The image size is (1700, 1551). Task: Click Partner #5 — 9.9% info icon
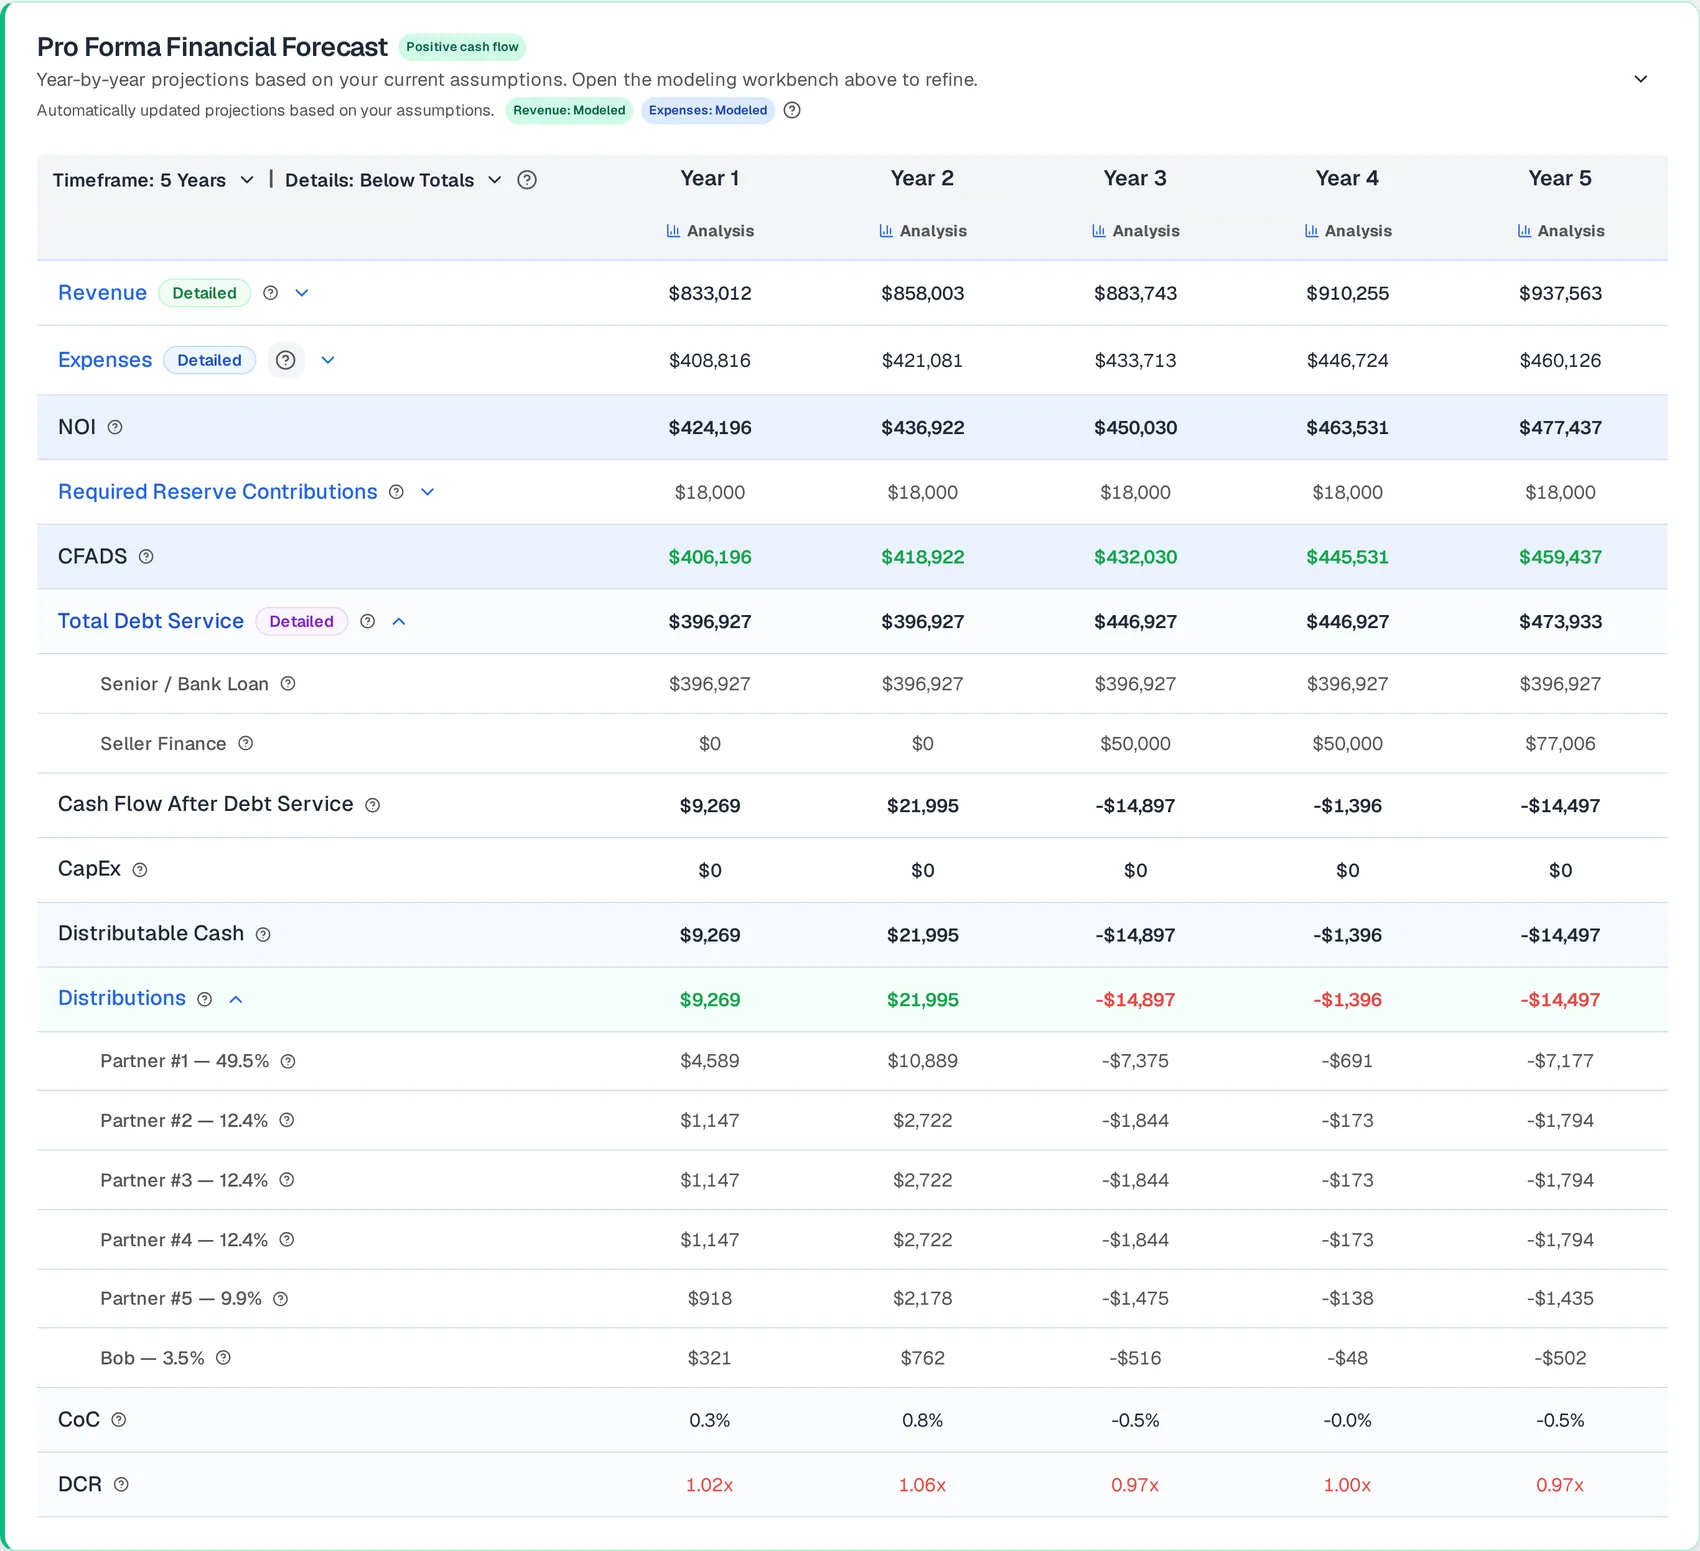click(281, 1299)
